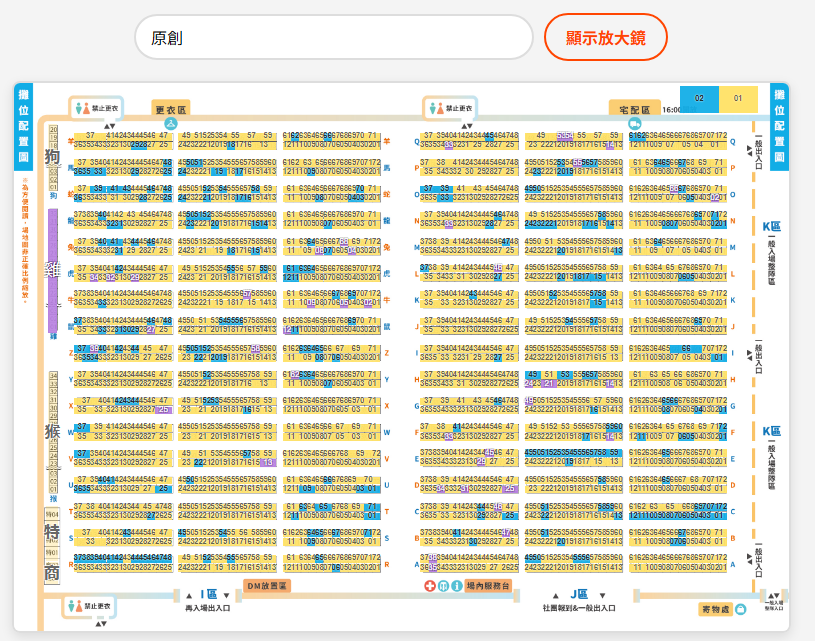Click the I區 zone label
Screen dimensions: 815x641
click(208, 594)
